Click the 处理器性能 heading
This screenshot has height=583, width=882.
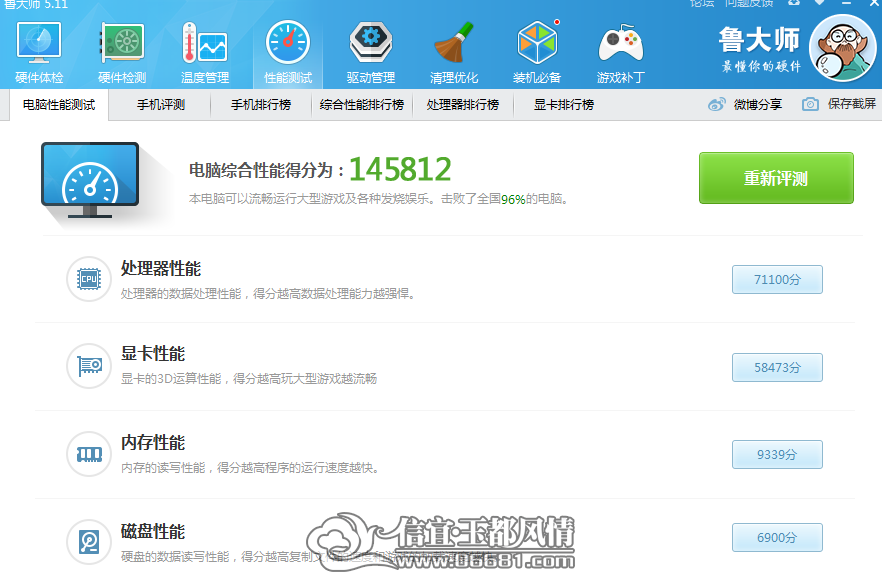(161, 268)
